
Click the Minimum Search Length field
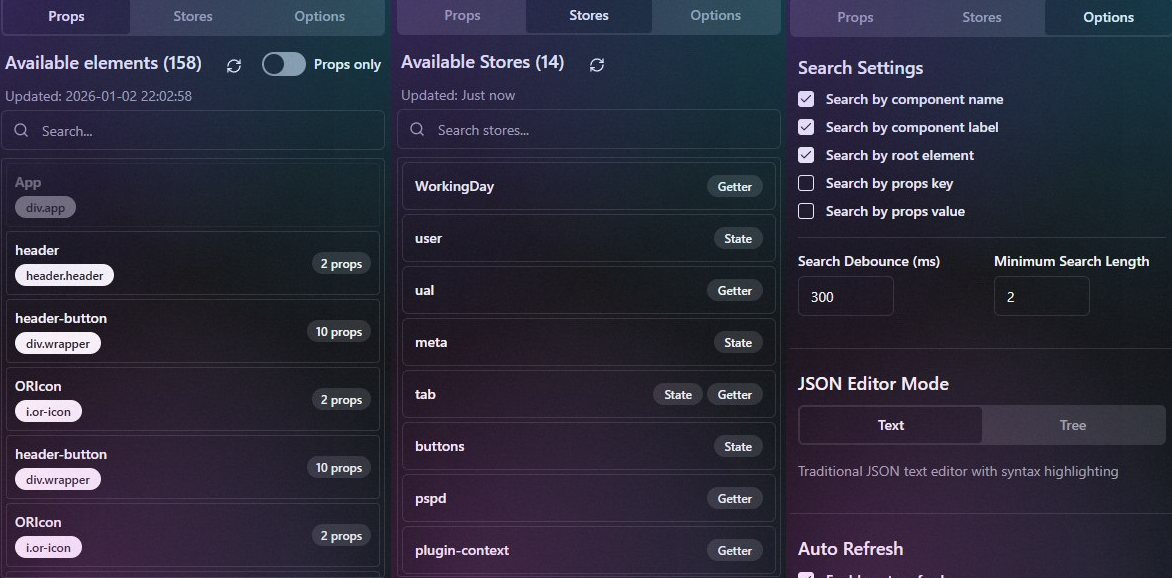1041,296
